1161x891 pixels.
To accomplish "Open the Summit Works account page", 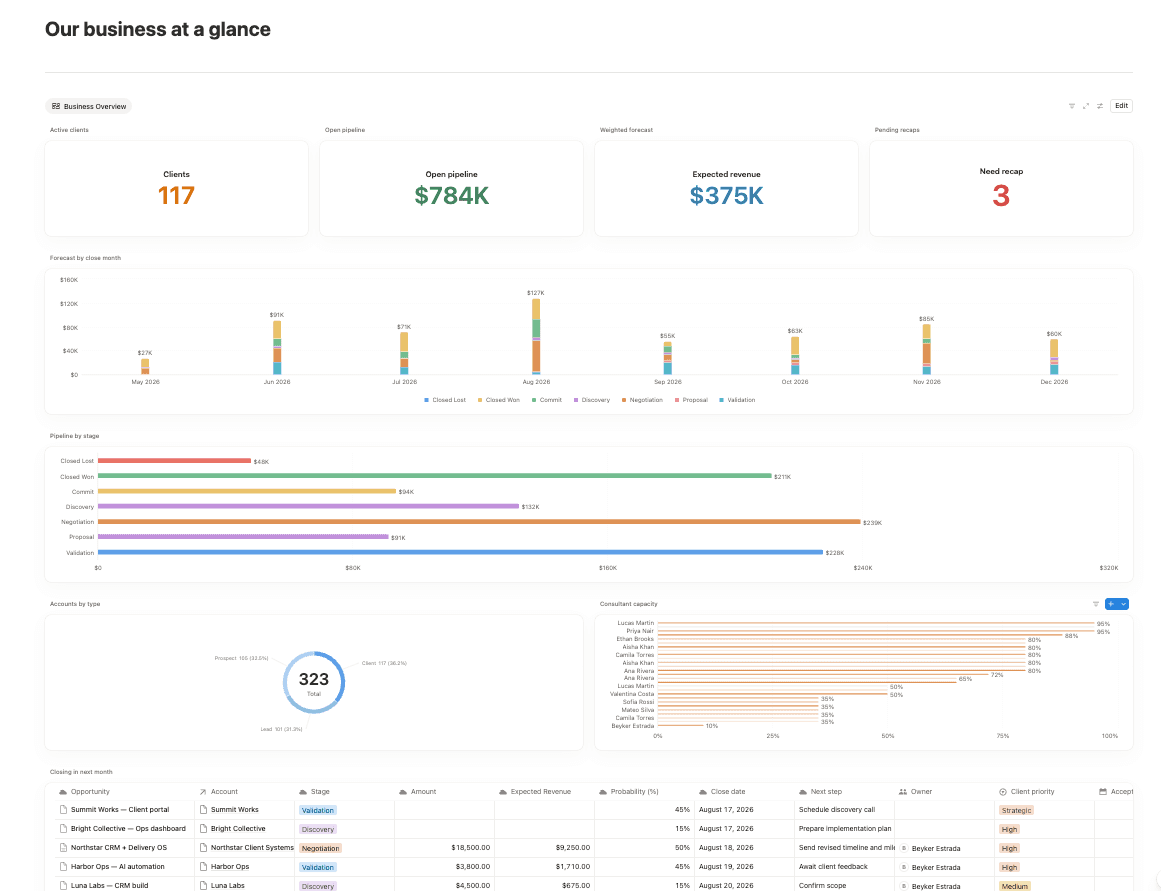I will (235, 810).
